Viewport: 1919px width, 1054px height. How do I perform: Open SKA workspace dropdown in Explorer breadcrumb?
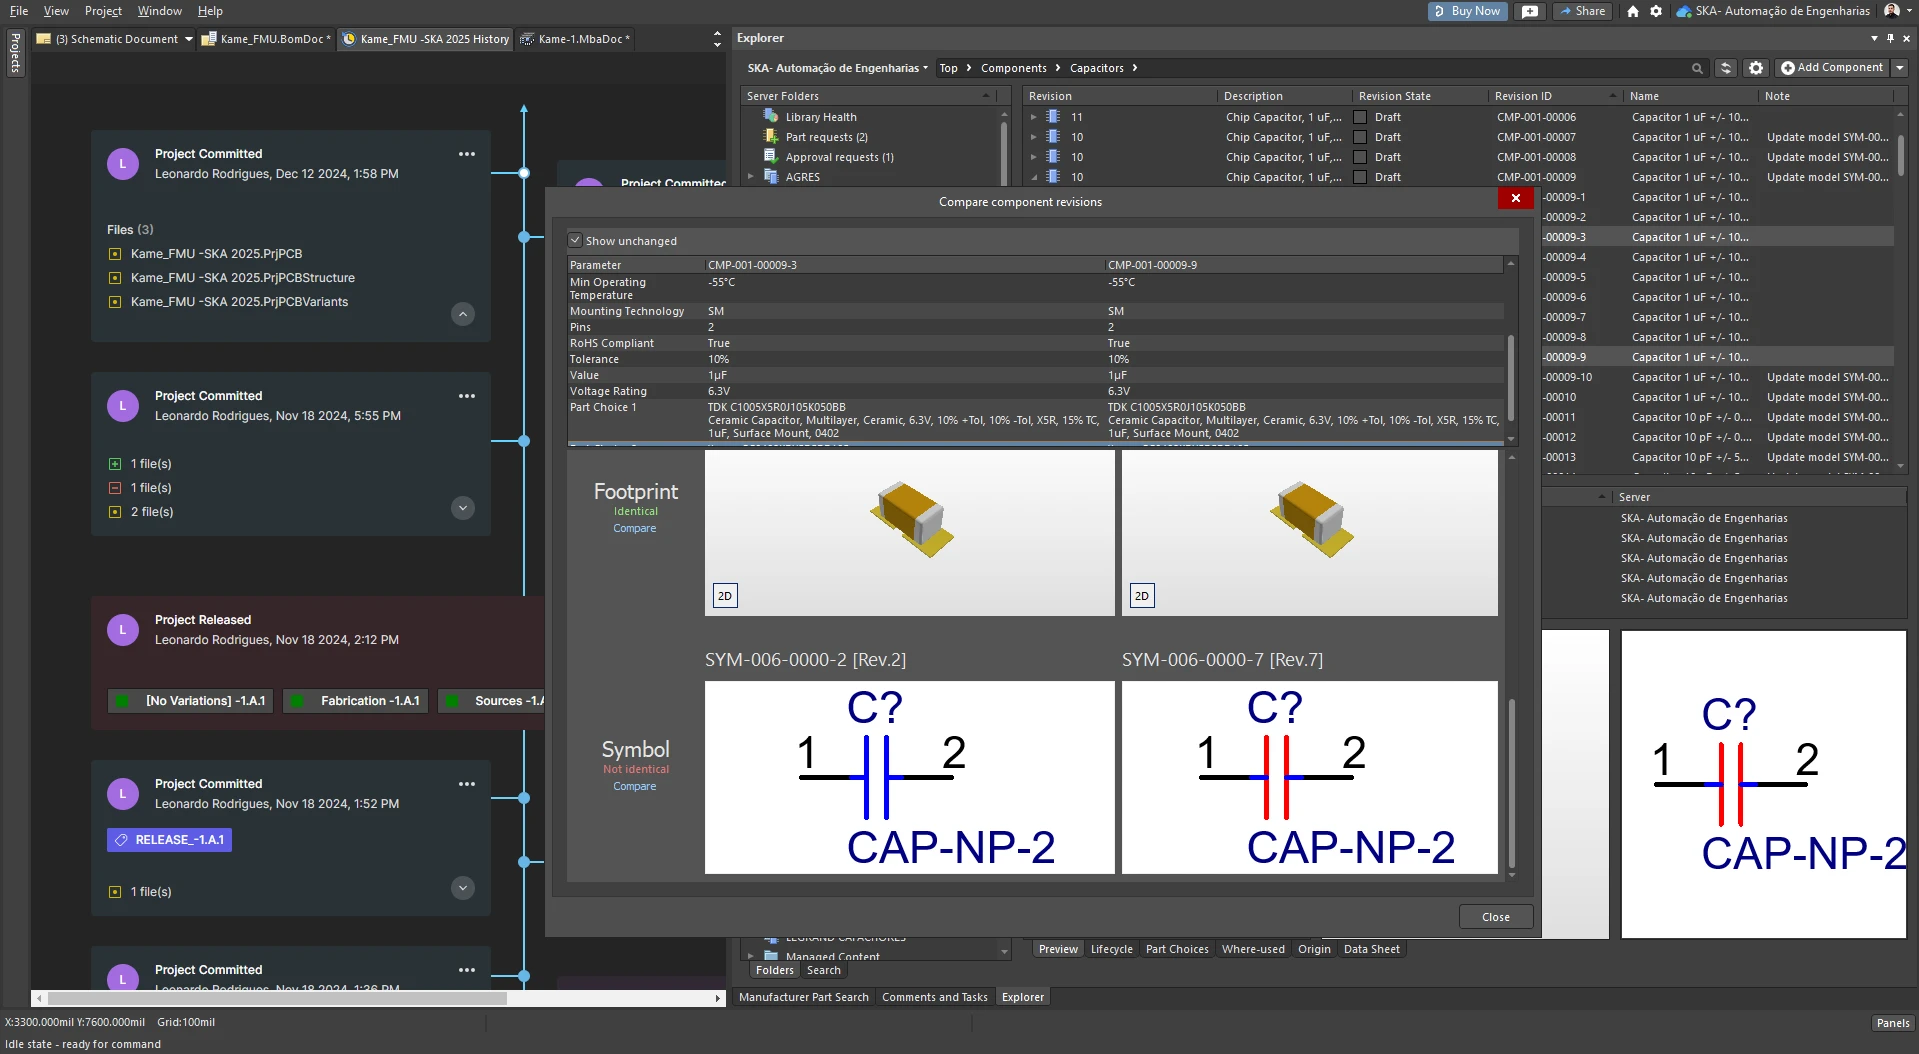(x=926, y=68)
